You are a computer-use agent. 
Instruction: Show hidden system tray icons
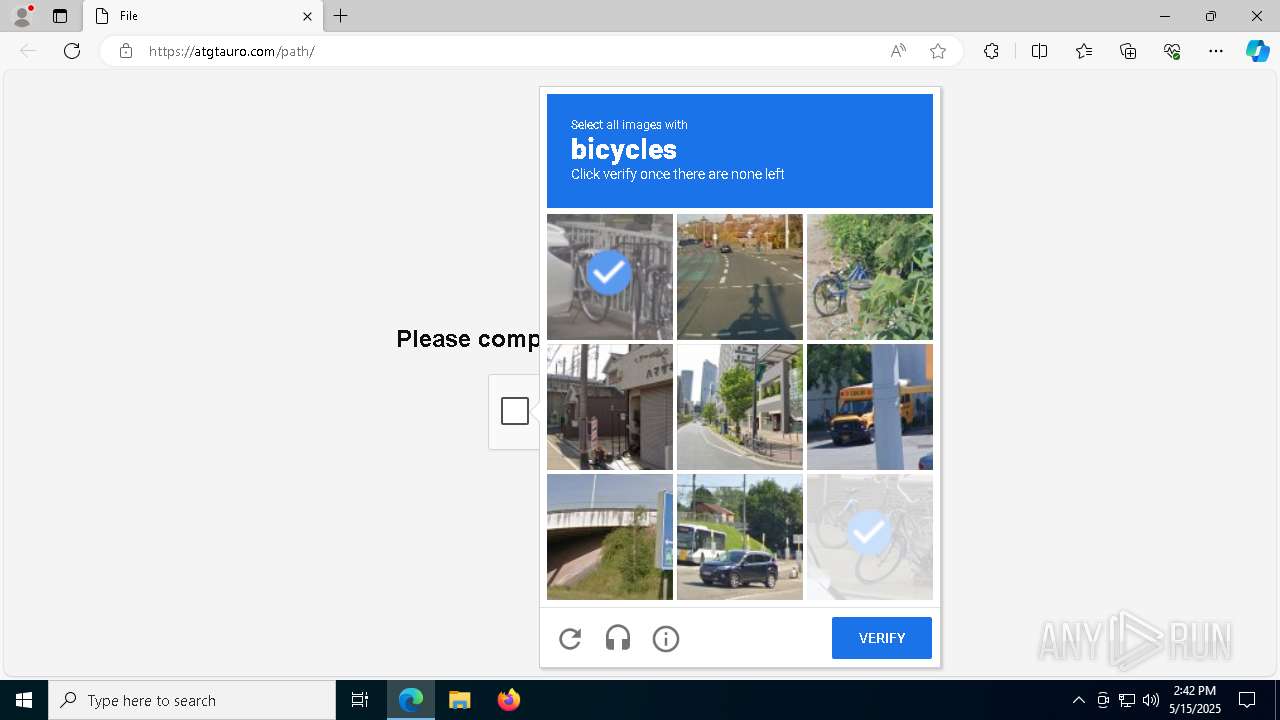coord(1078,700)
